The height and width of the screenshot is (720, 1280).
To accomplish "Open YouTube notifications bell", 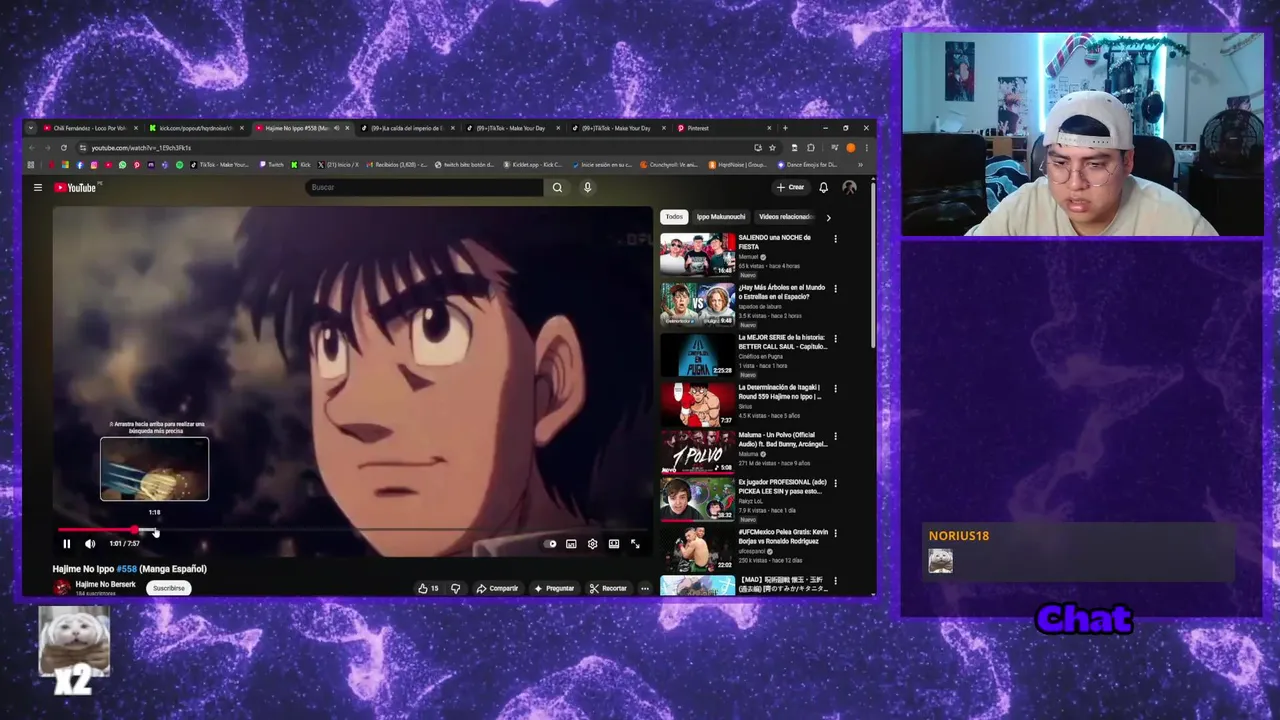I will 823,187.
